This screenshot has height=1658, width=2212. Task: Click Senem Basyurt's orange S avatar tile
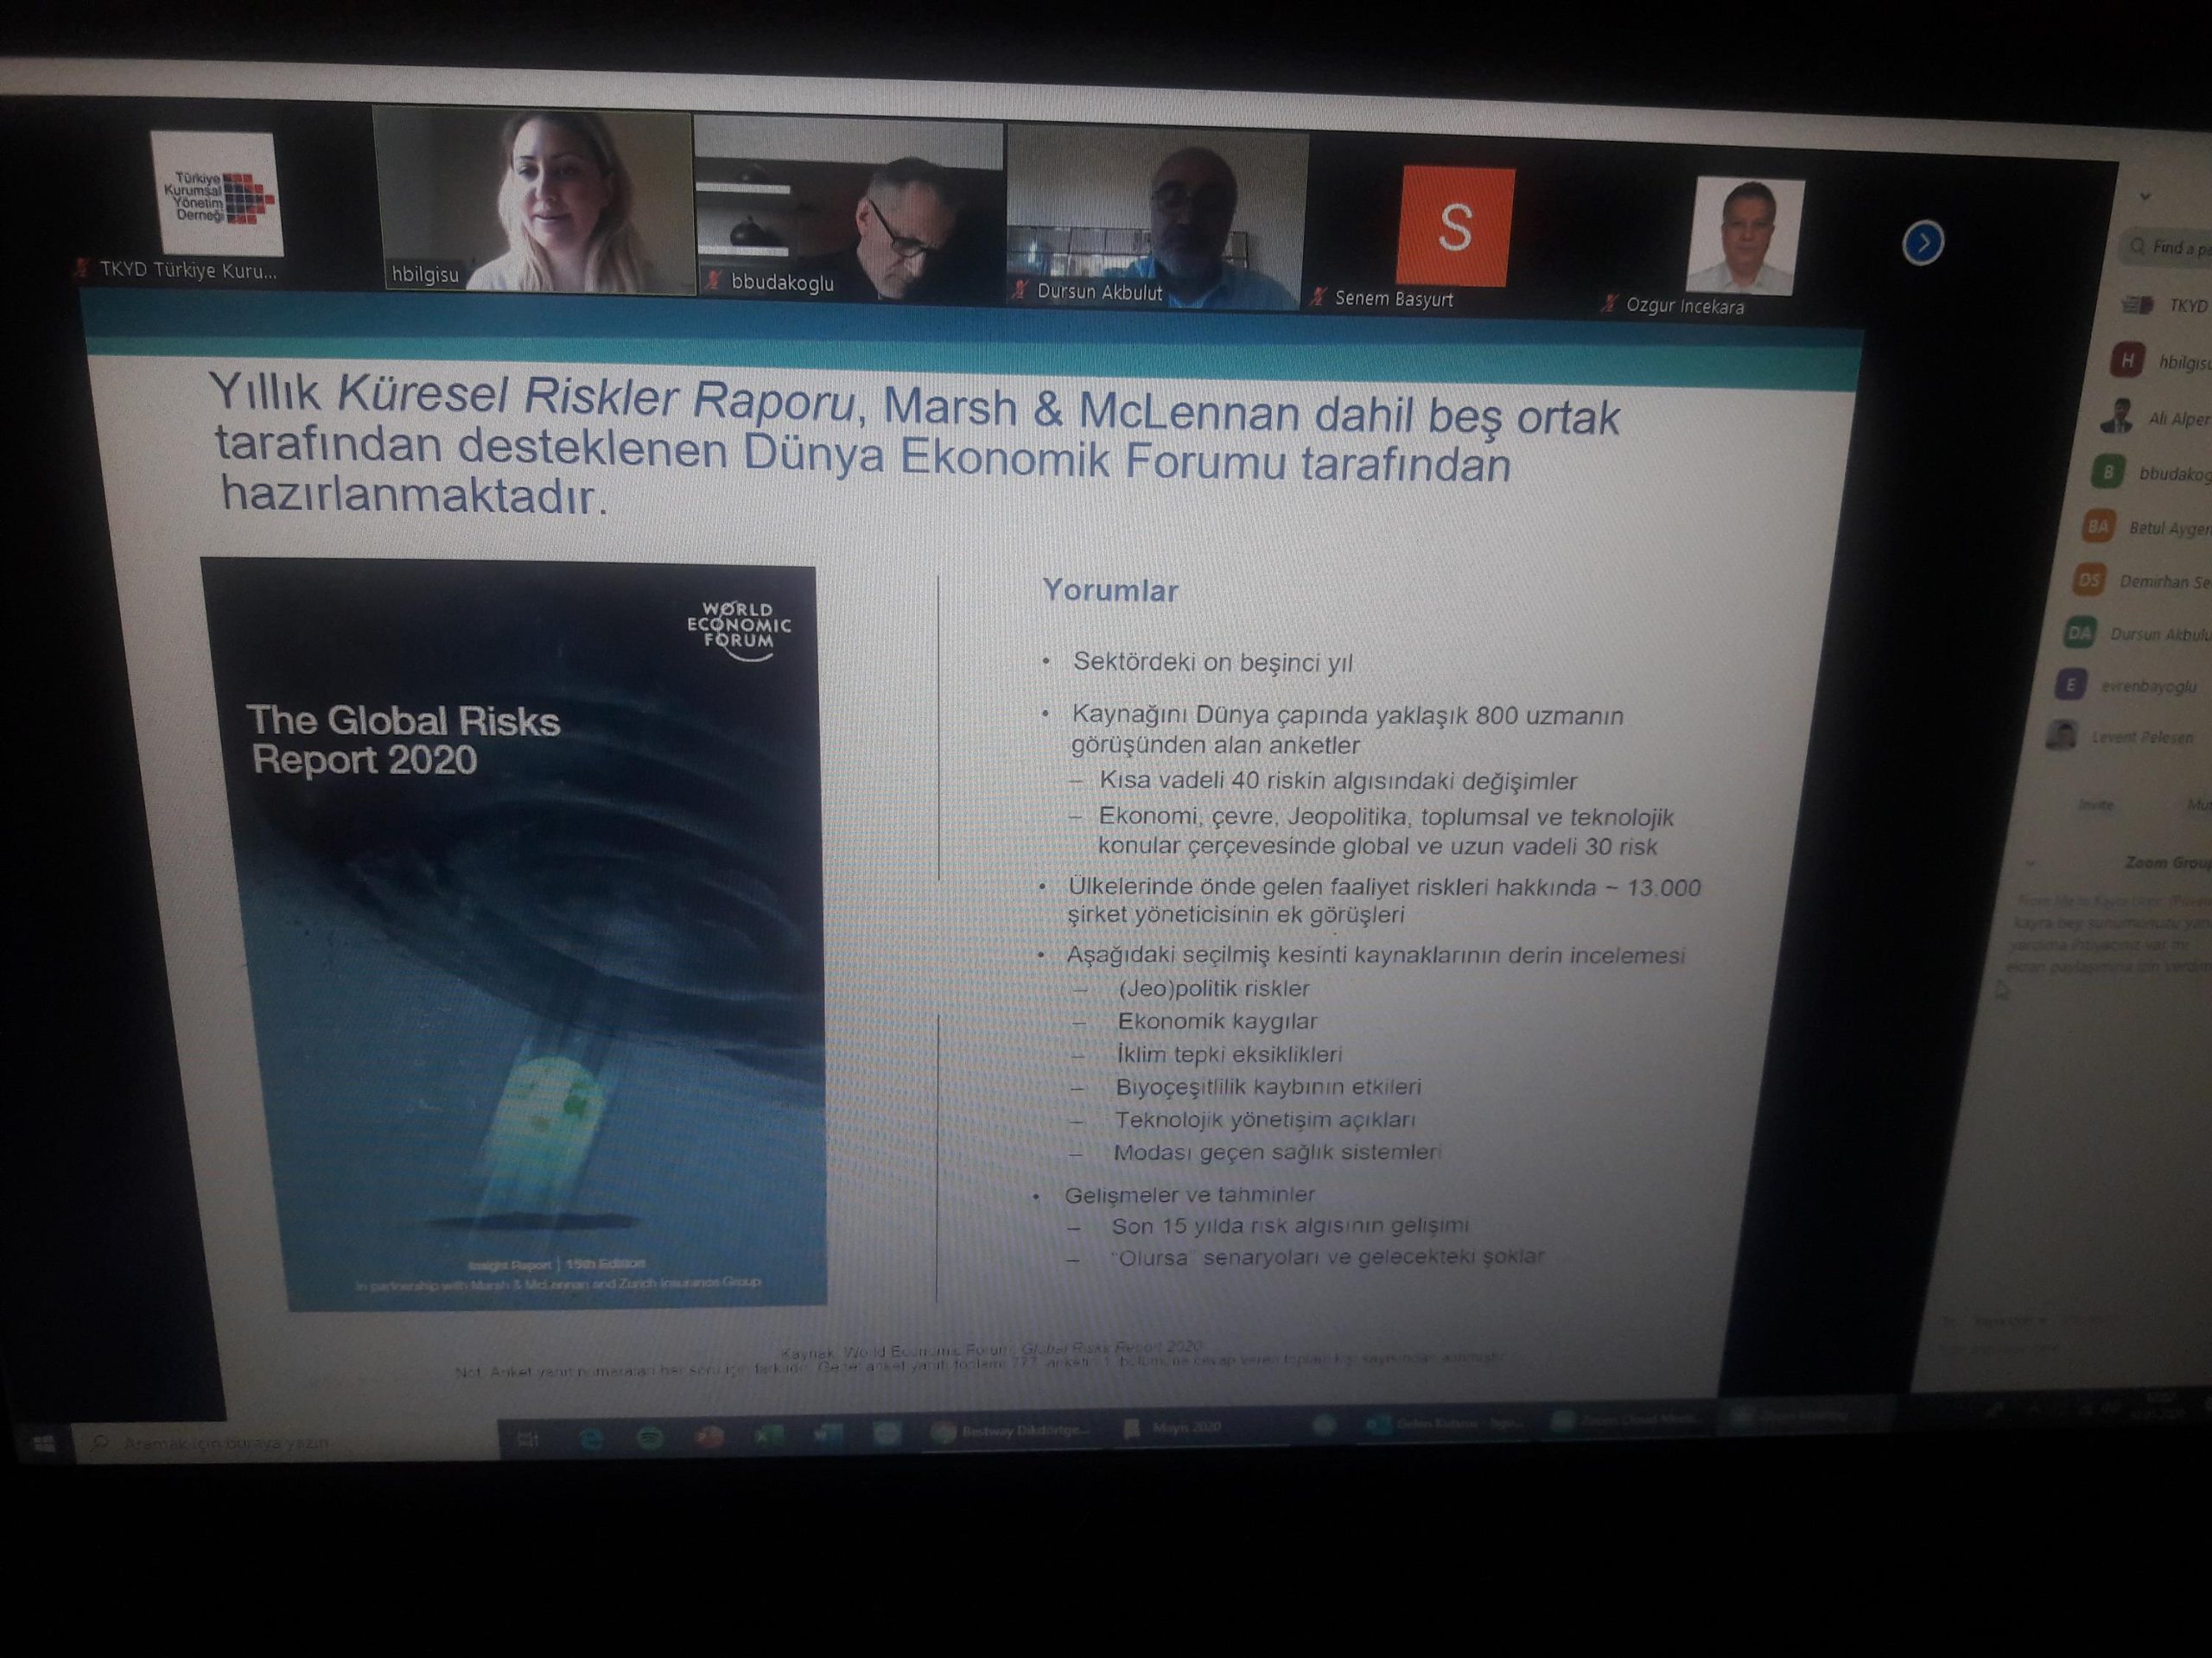tap(1454, 226)
